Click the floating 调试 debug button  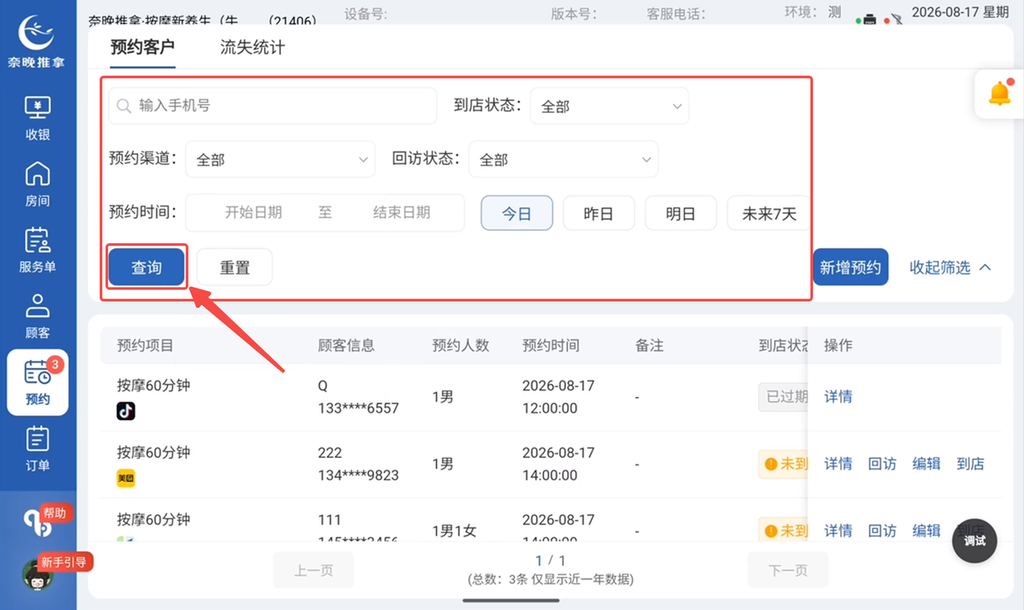click(x=974, y=541)
